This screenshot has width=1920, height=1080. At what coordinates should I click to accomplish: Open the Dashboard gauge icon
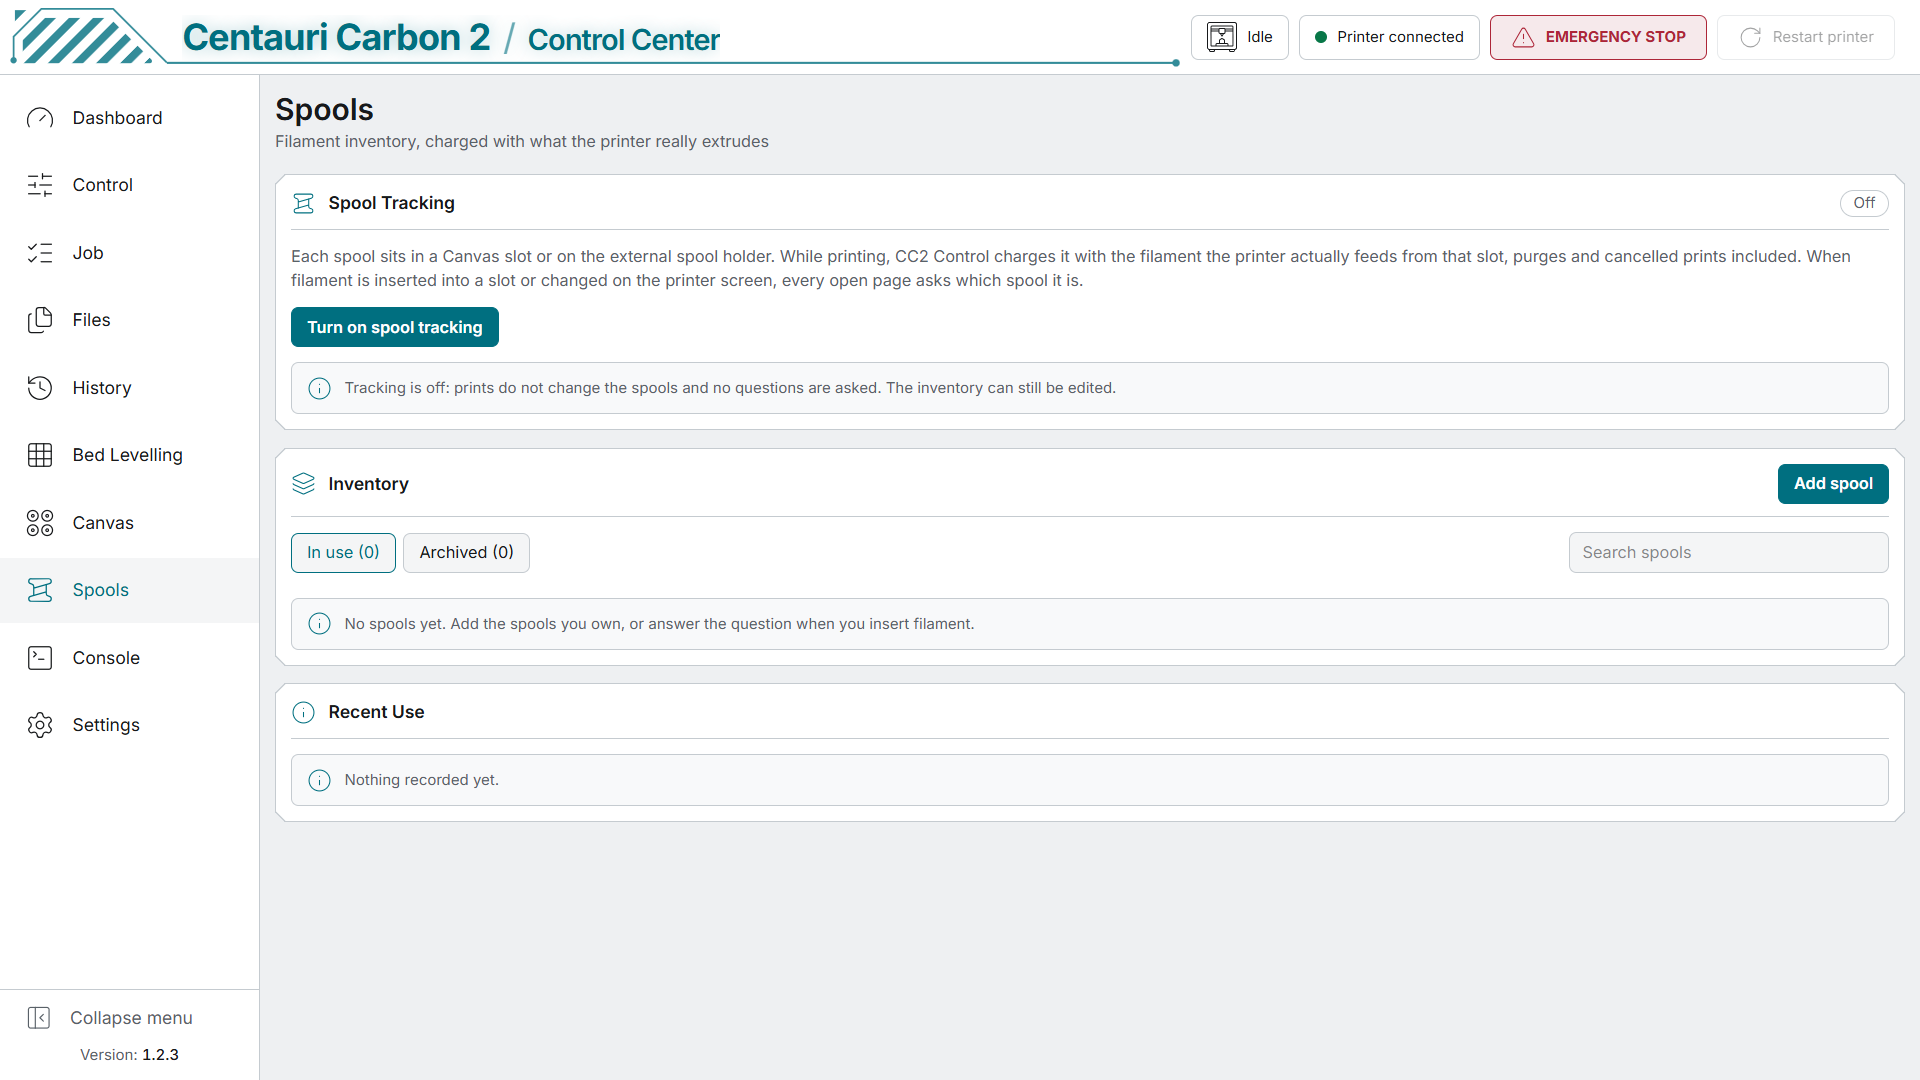40,118
